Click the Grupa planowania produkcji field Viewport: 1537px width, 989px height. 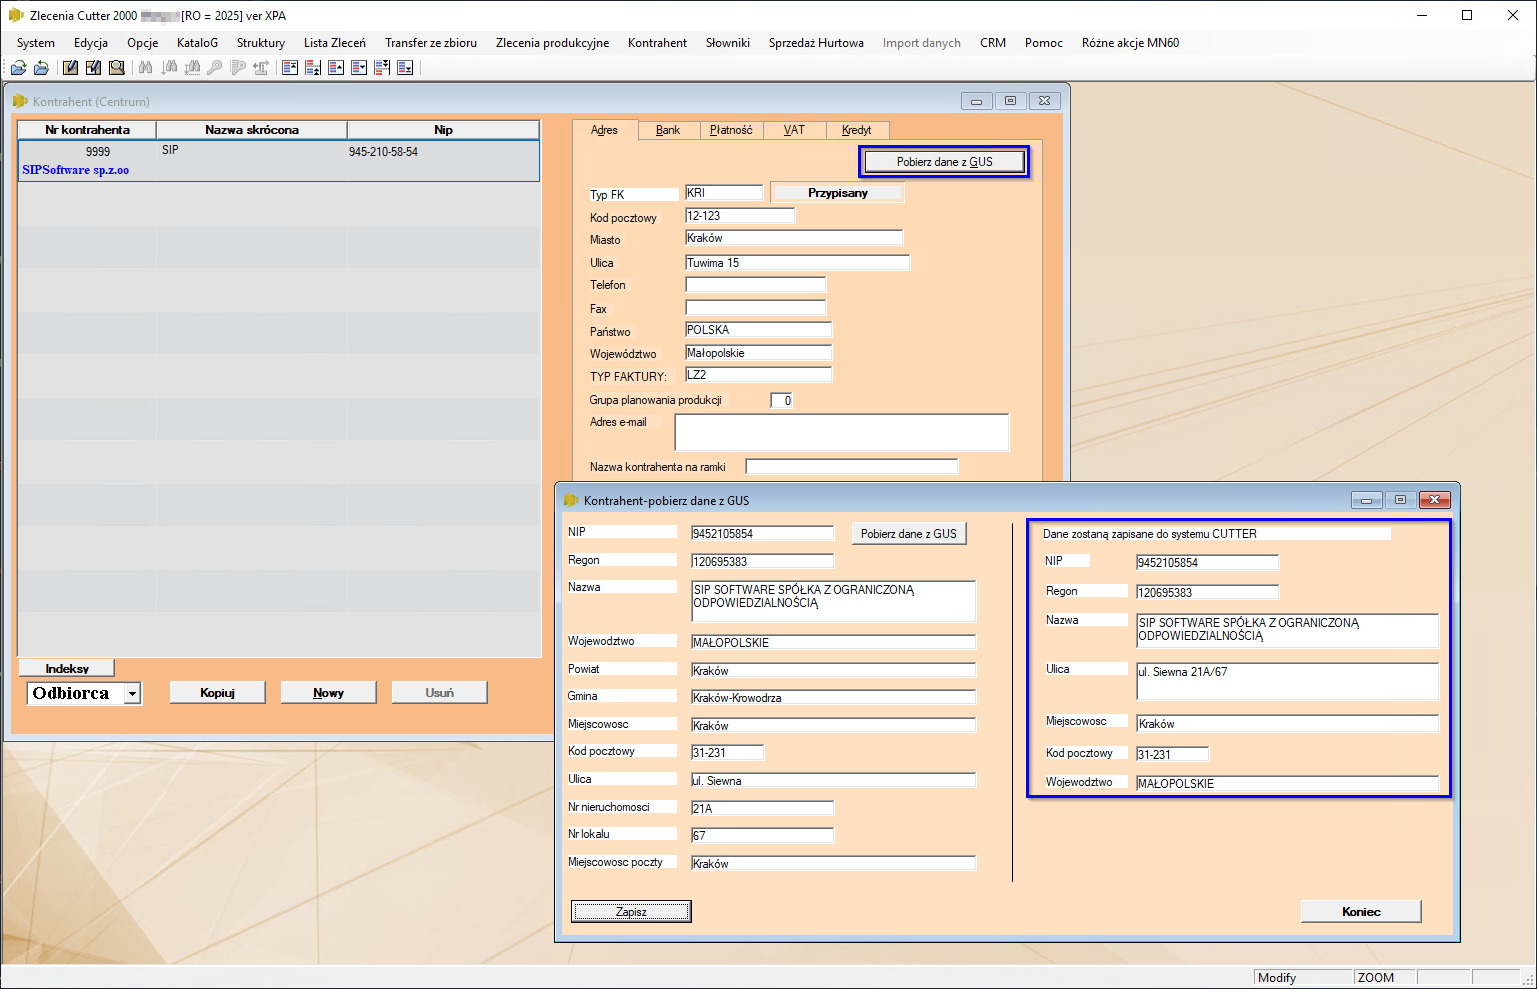tap(782, 401)
